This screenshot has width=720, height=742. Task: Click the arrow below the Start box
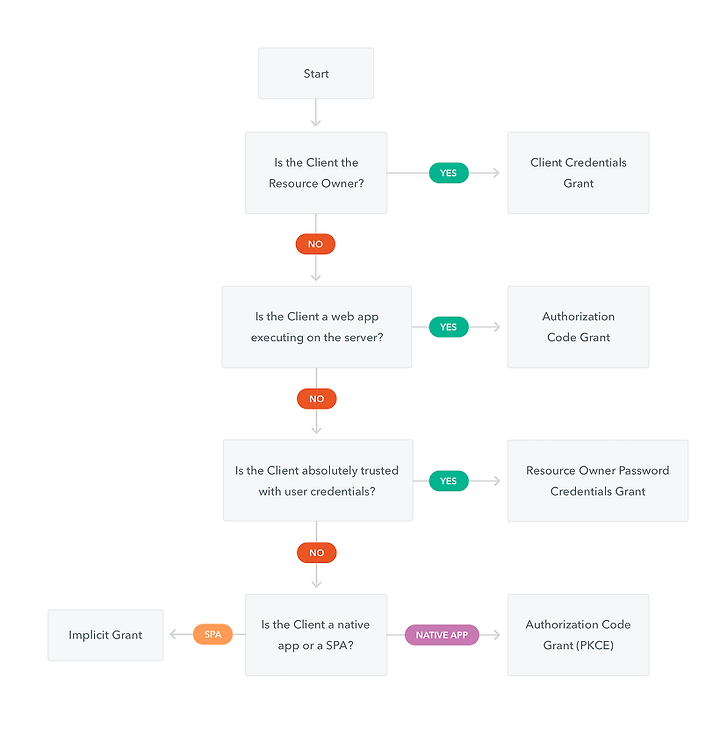coord(316,113)
